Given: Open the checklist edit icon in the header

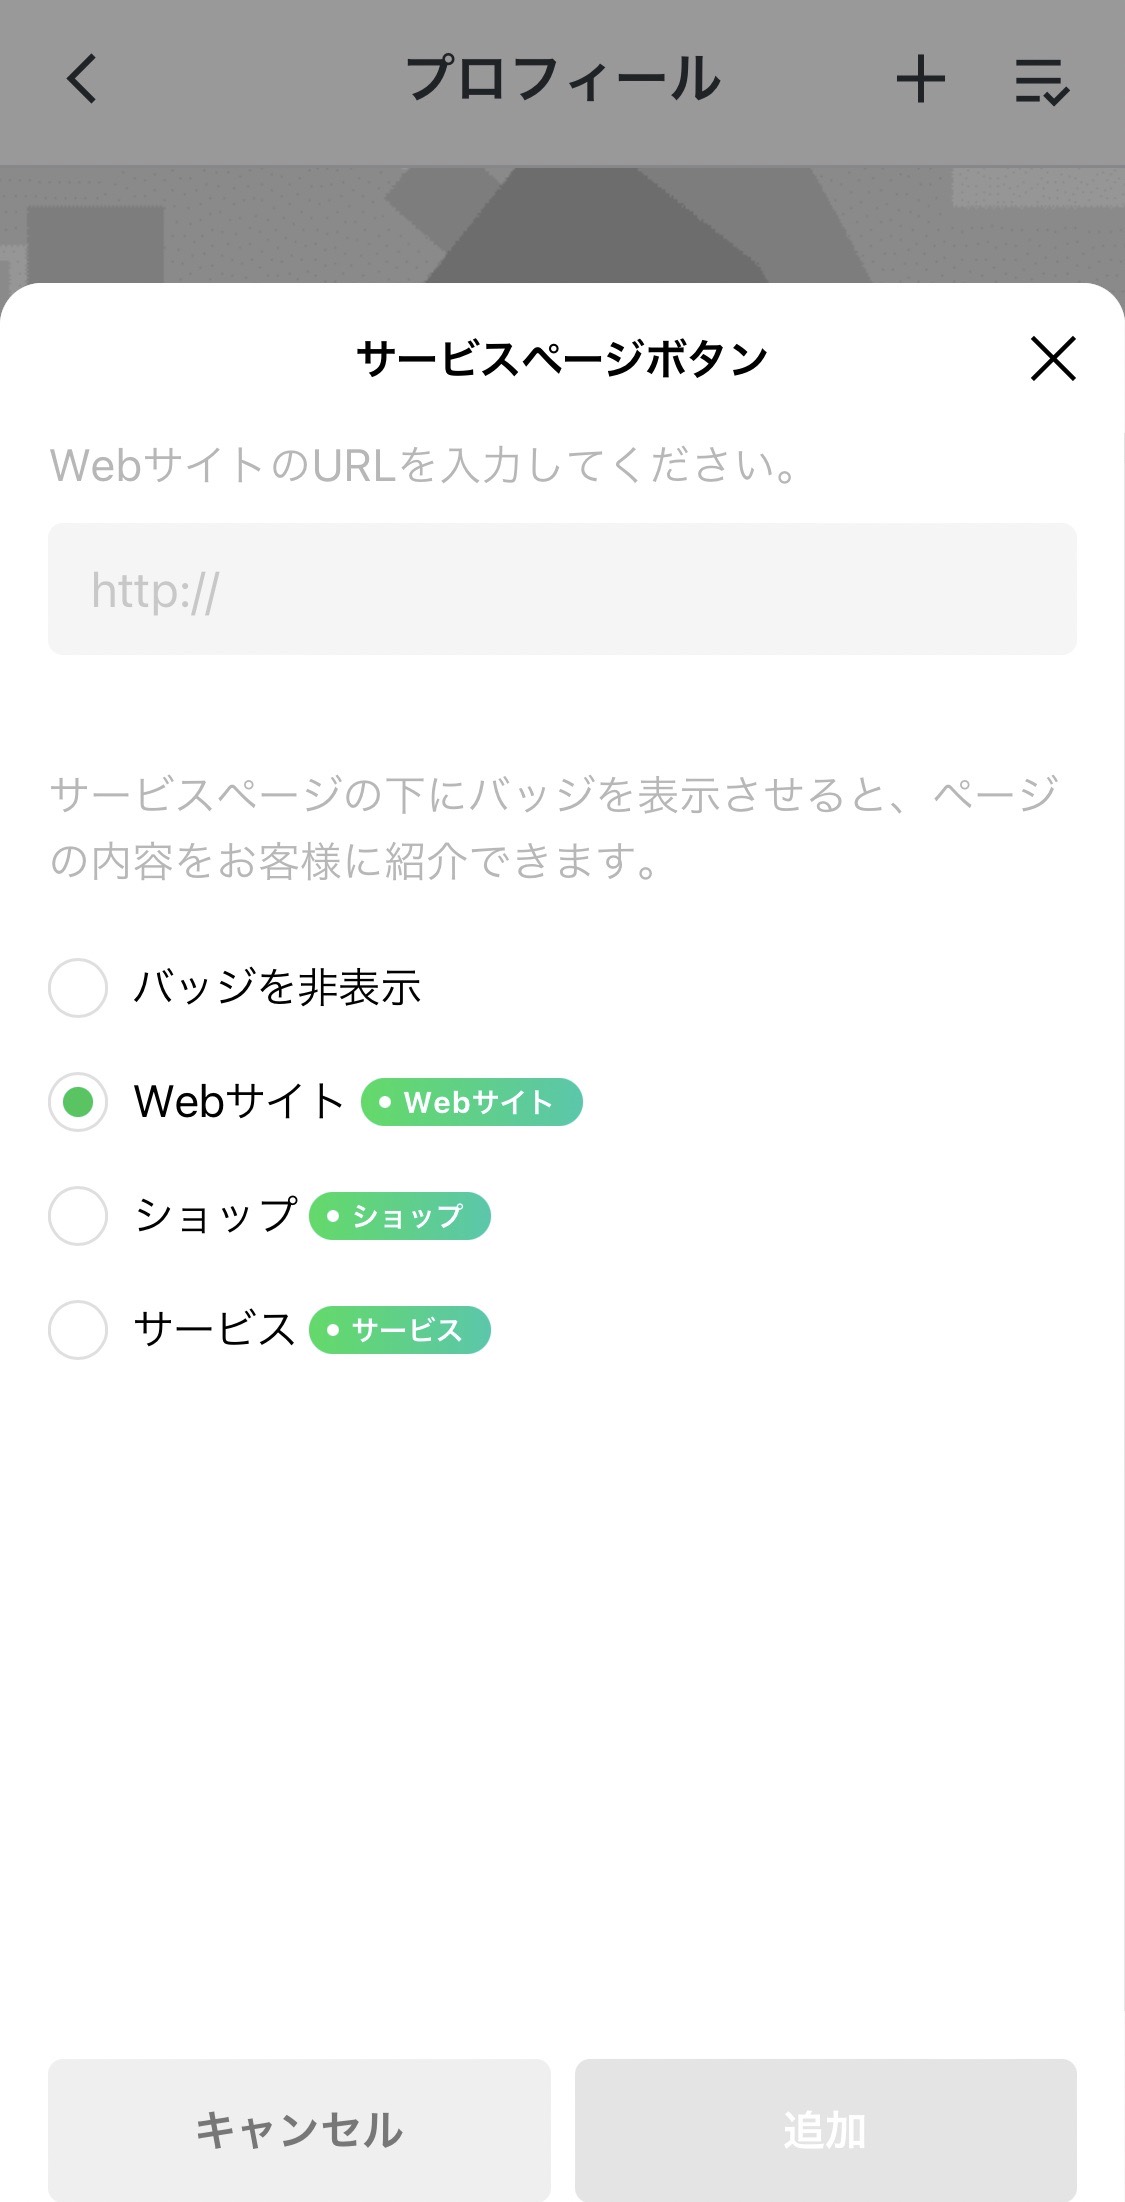Looking at the screenshot, I should 1042,81.
